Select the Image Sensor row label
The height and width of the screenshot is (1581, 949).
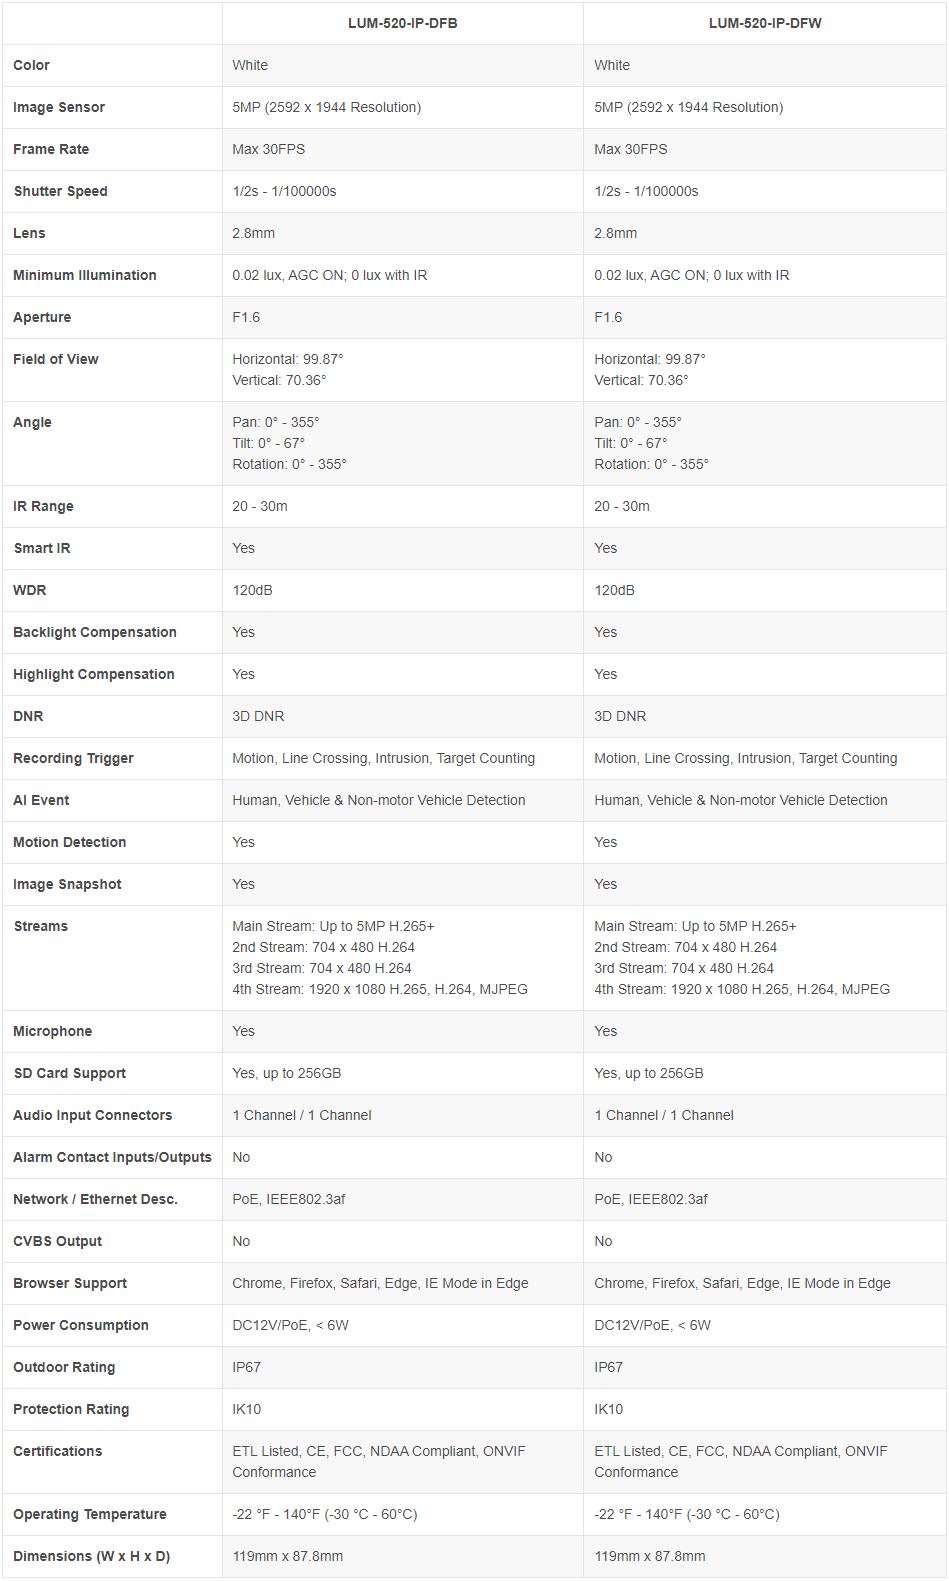[59, 107]
